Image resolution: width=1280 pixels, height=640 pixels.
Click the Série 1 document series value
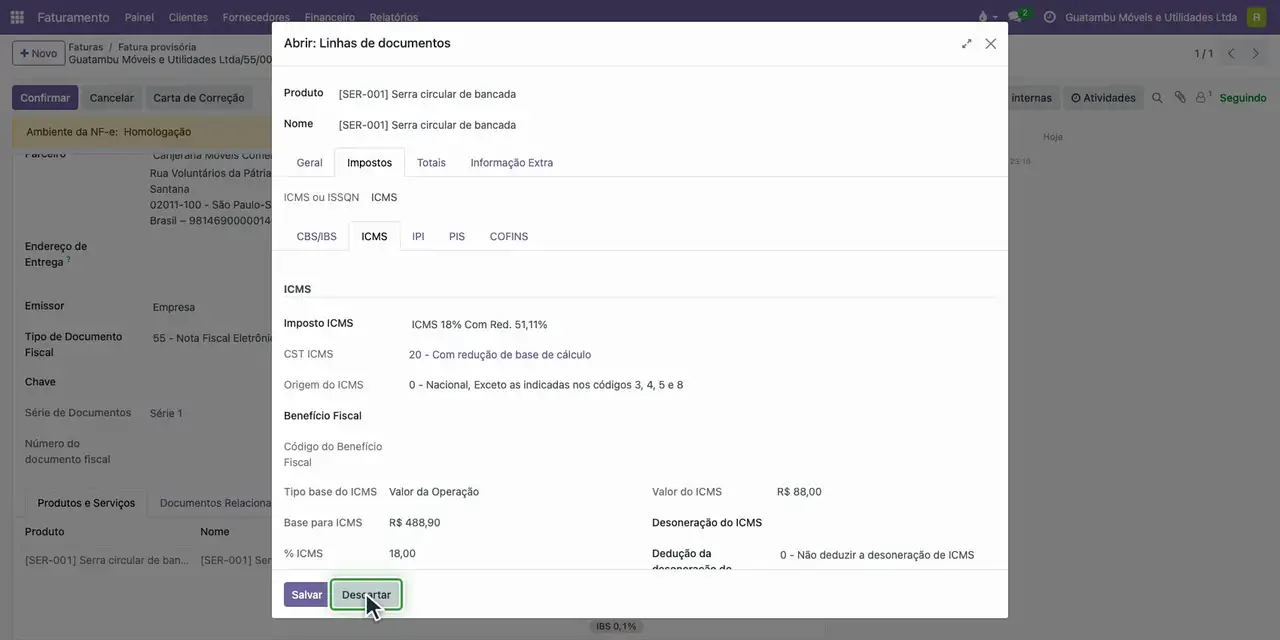click(166, 413)
